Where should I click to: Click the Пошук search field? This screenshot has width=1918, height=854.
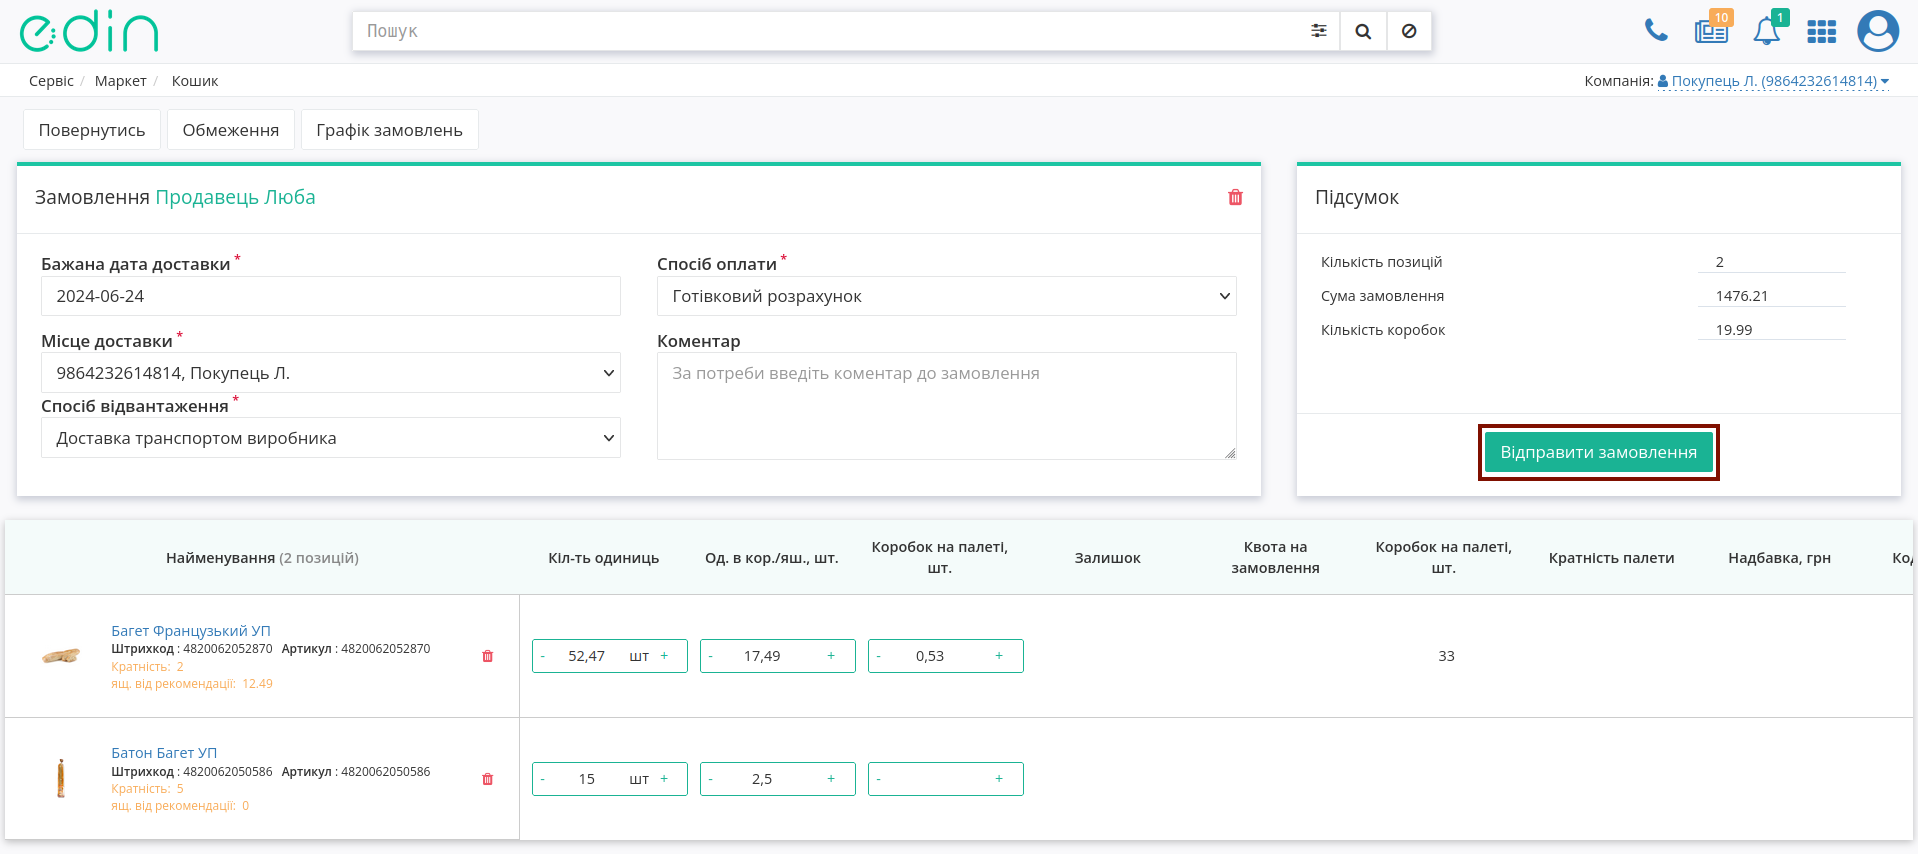coord(825,31)
